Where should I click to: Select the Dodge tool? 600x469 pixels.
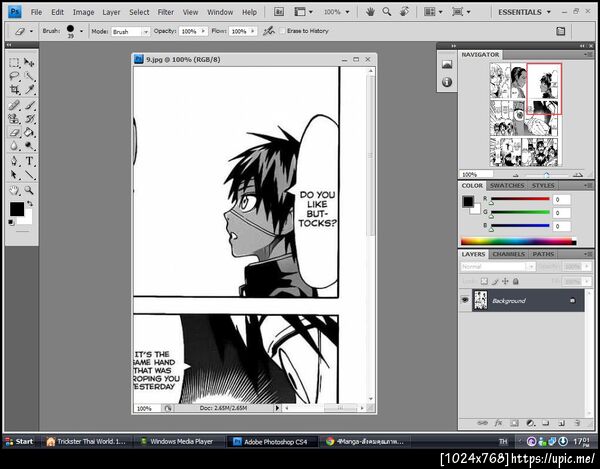pos(29,146)
